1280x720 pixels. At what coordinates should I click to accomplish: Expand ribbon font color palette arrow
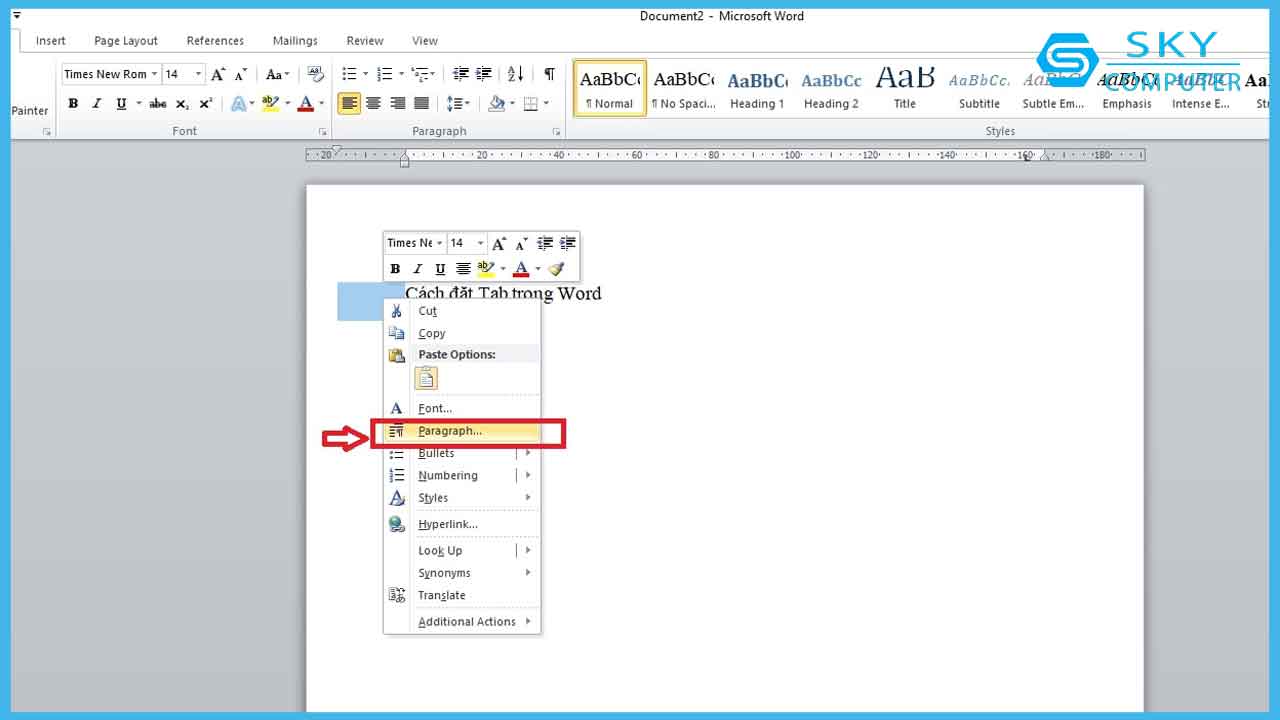coord(321,103)
